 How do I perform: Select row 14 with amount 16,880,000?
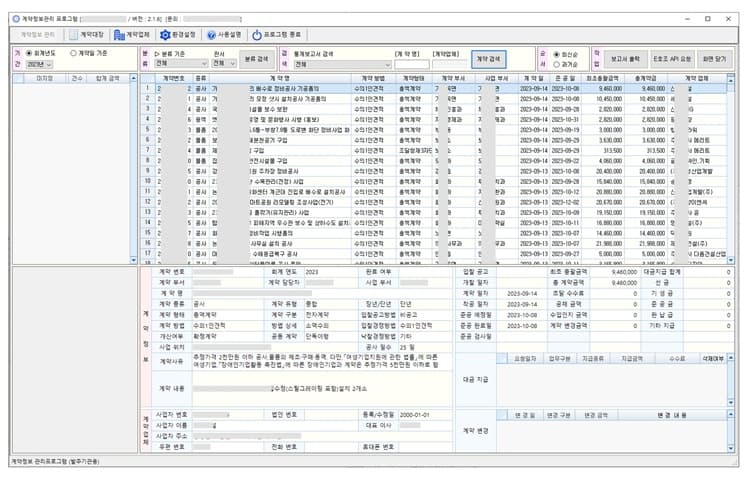(x=434, y=223)
